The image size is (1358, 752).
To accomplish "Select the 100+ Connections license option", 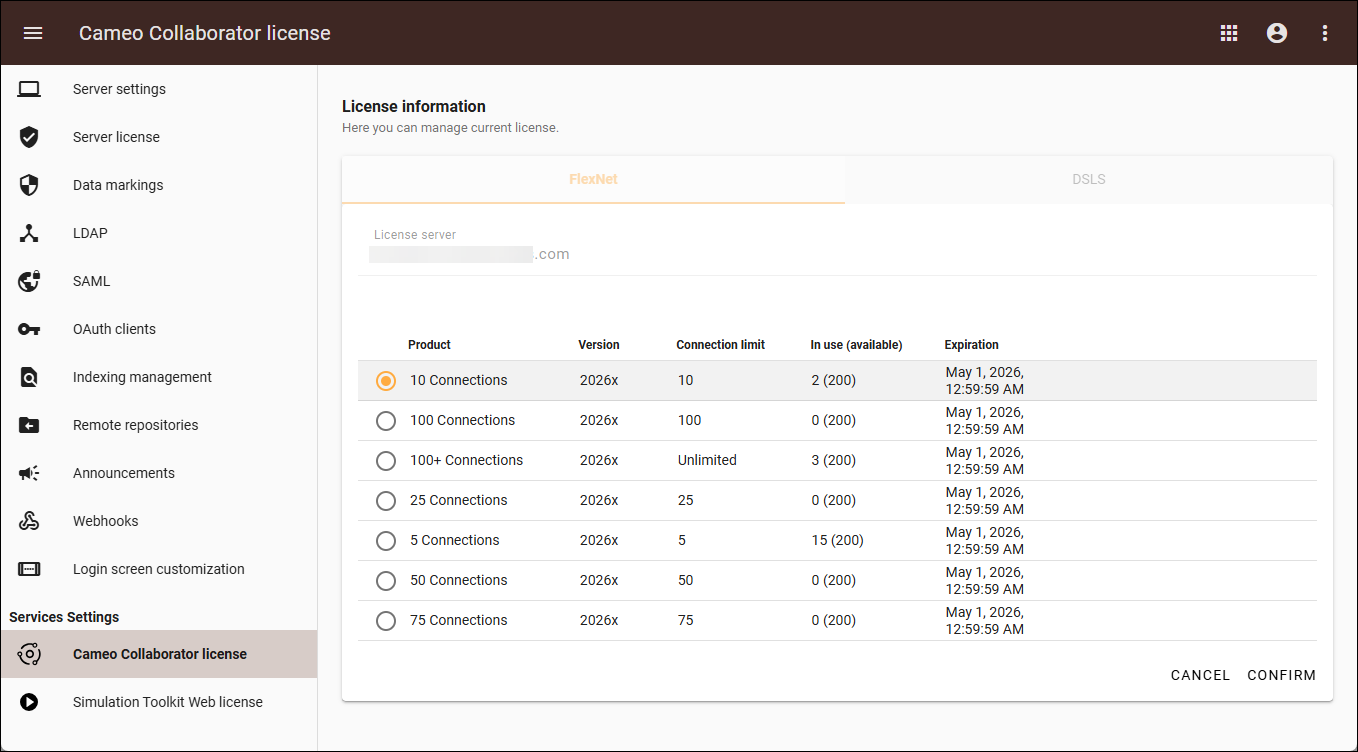I will [386, 461].
